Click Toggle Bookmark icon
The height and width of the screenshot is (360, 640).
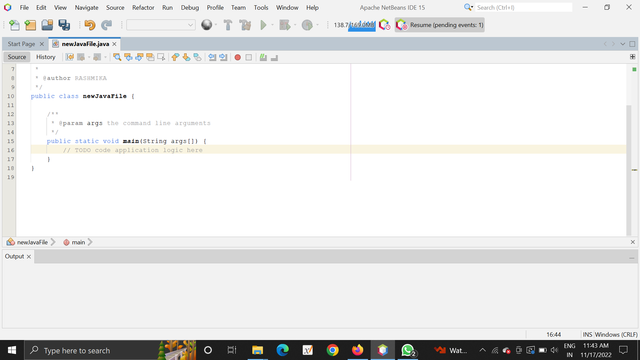(x=198, y=58)
